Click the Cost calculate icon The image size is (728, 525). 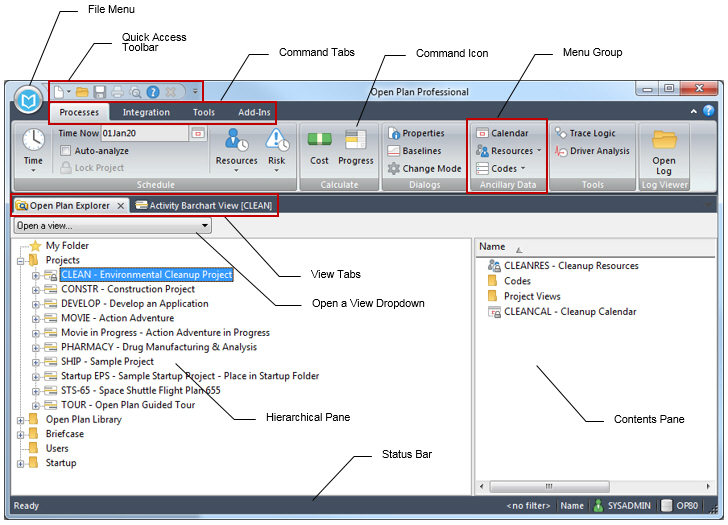point(319,145)
